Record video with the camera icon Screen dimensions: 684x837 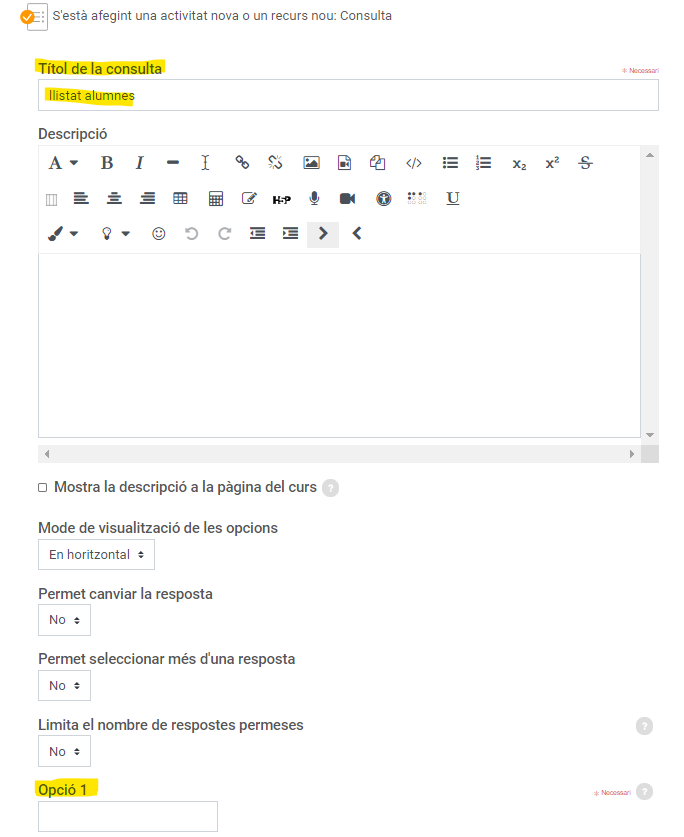point(347,199)
